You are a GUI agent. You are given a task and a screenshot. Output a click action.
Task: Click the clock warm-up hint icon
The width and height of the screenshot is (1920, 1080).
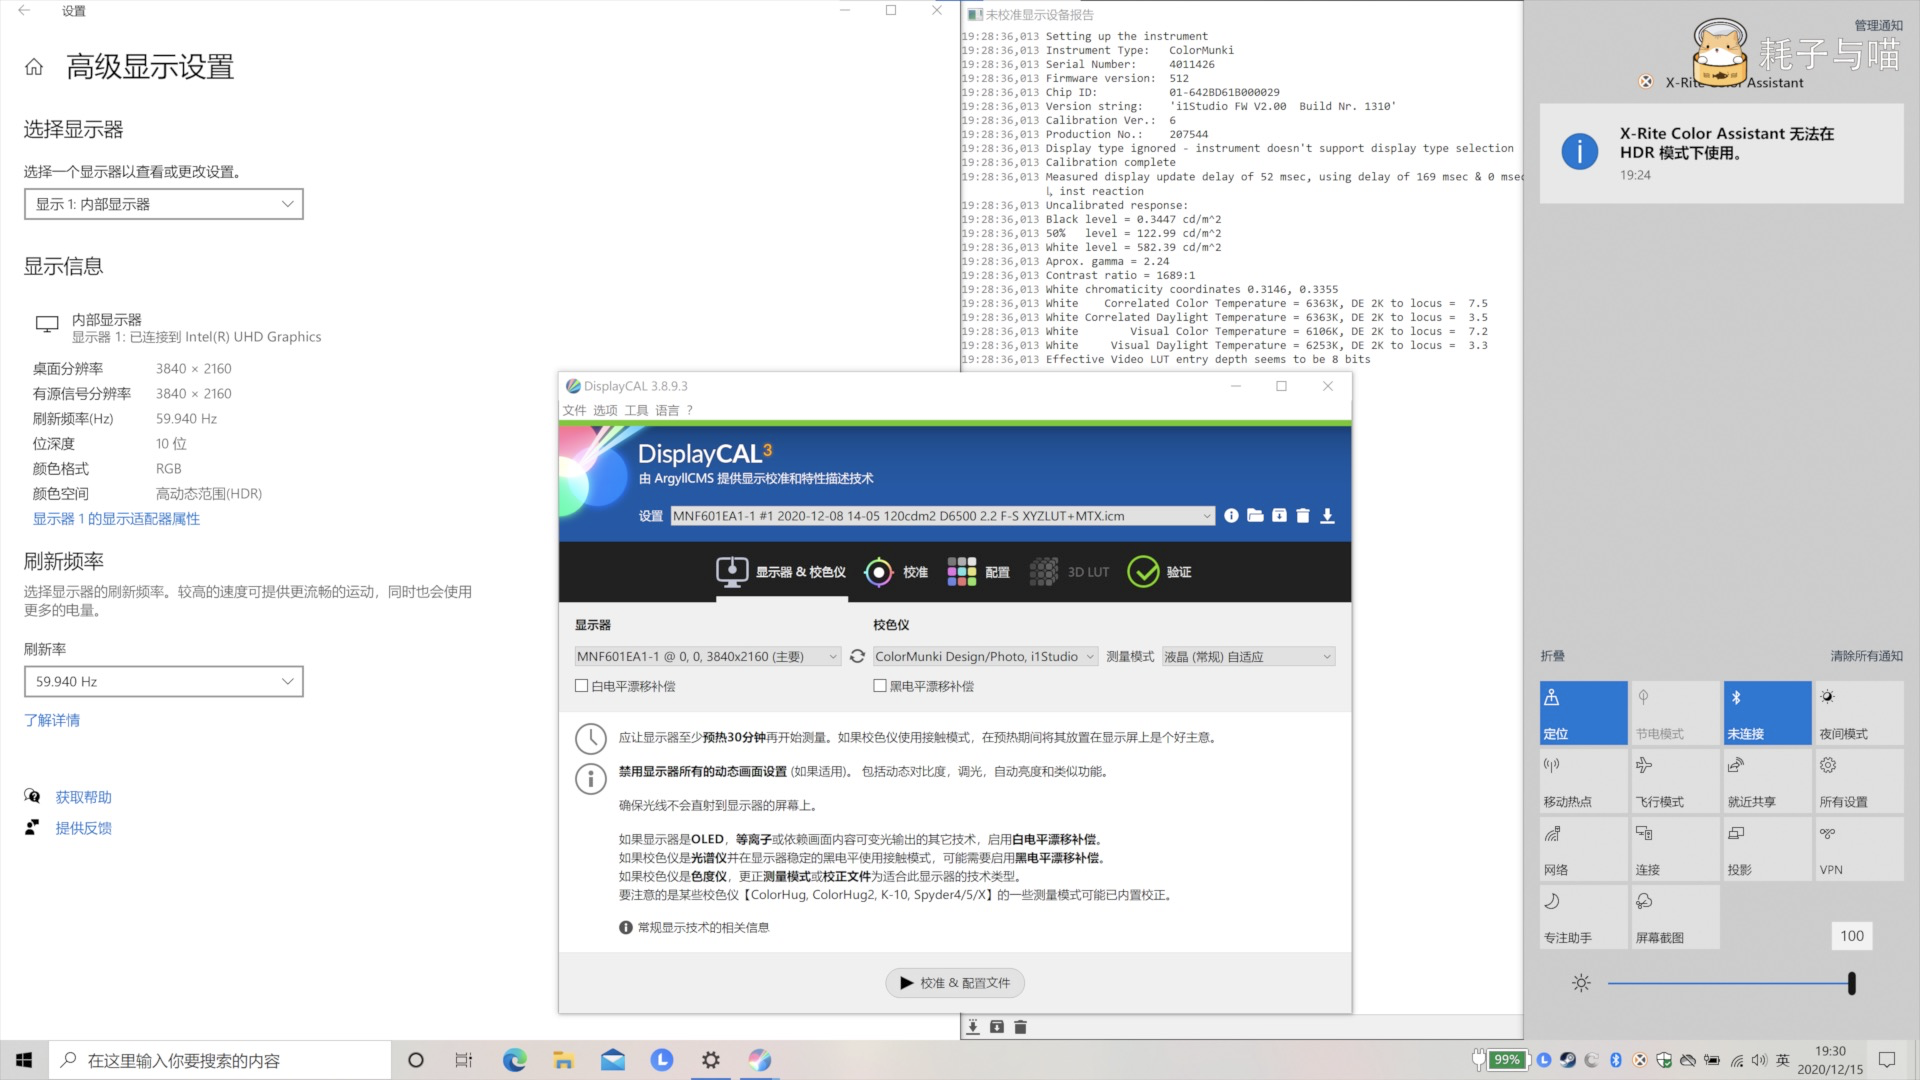pos(591,738)
